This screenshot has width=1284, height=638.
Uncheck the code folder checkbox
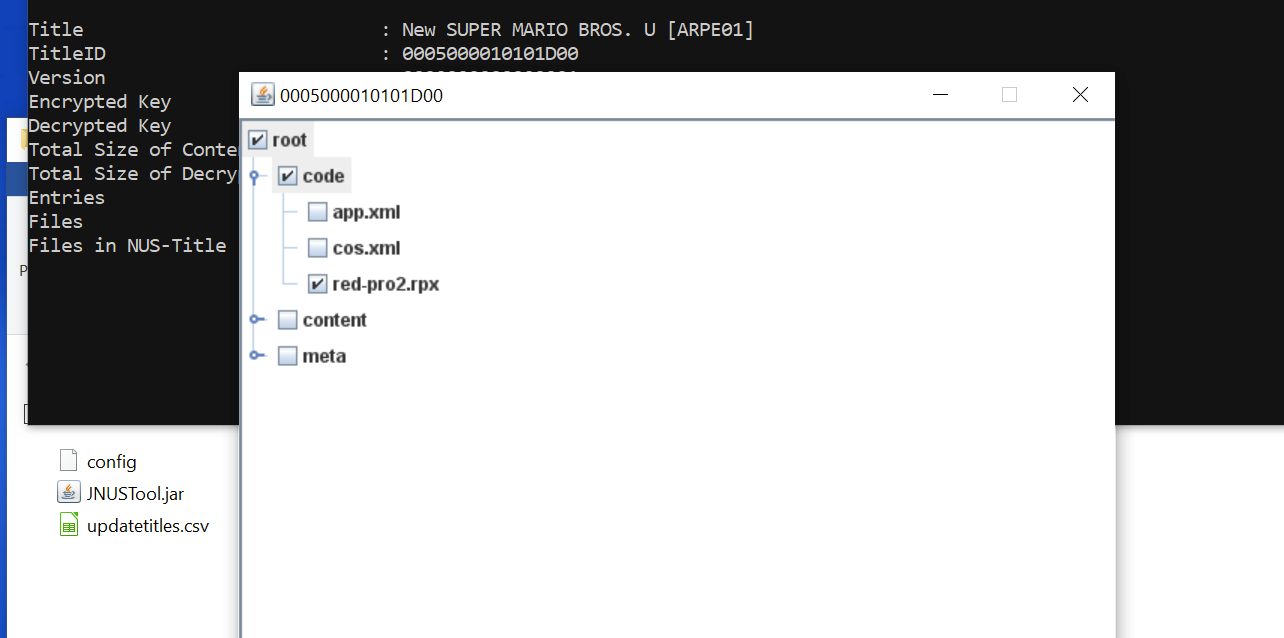[x=288, y=176]
